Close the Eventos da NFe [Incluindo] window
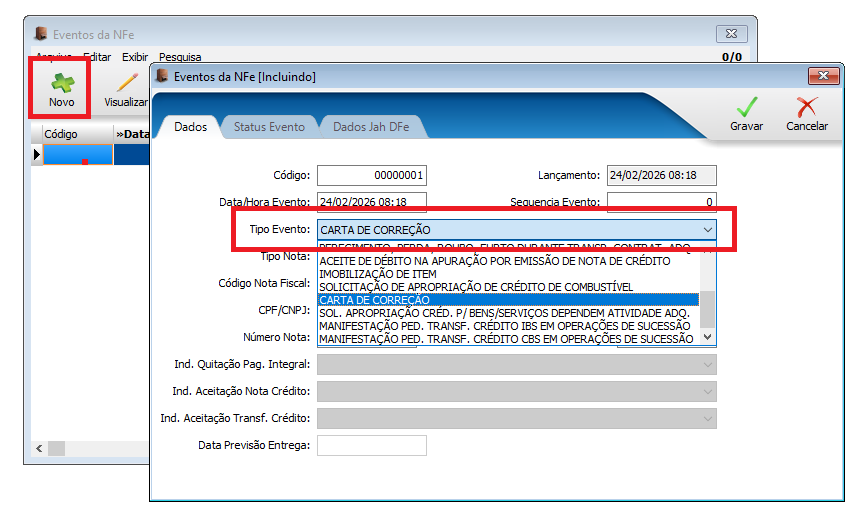867x520 pixels. 825,76
